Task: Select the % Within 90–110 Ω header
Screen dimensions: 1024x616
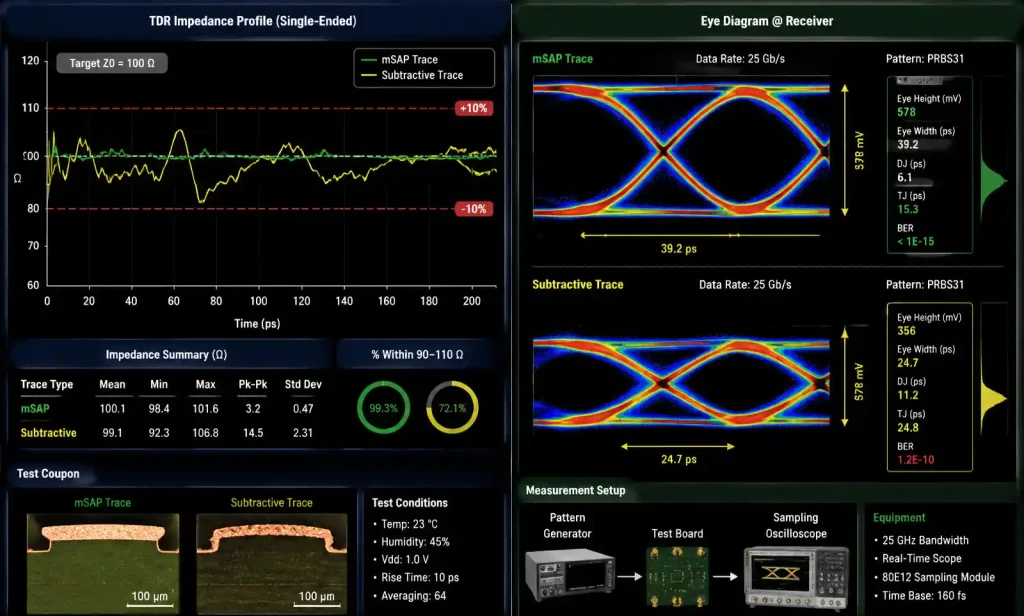Action: 417,355
